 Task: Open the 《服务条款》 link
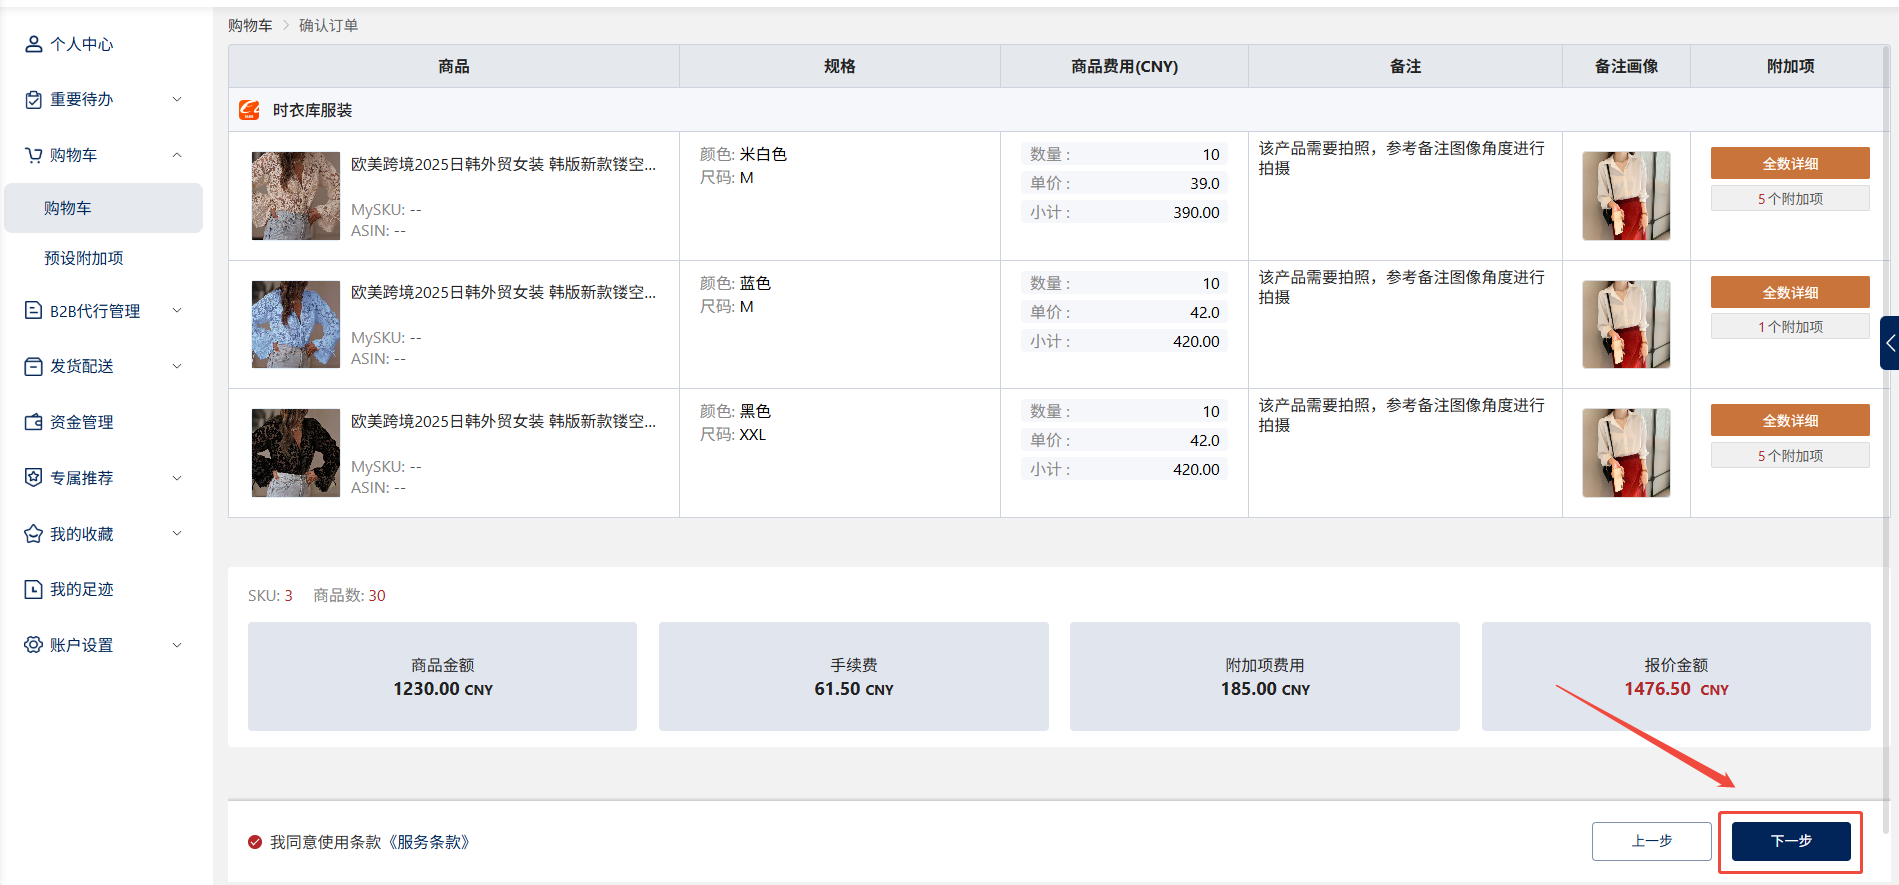click(429, 842)
